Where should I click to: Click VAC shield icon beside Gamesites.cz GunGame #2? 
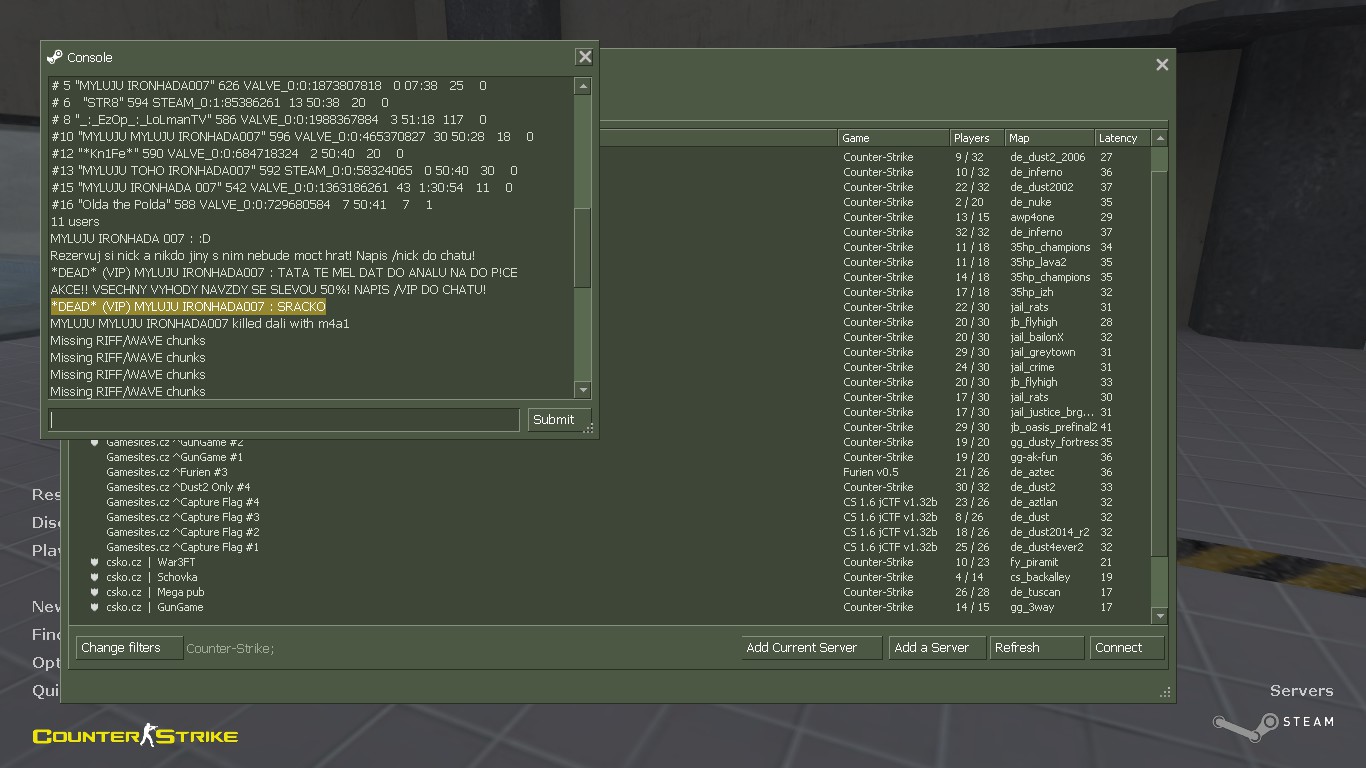pyautogui.click(x=95, y=442)
